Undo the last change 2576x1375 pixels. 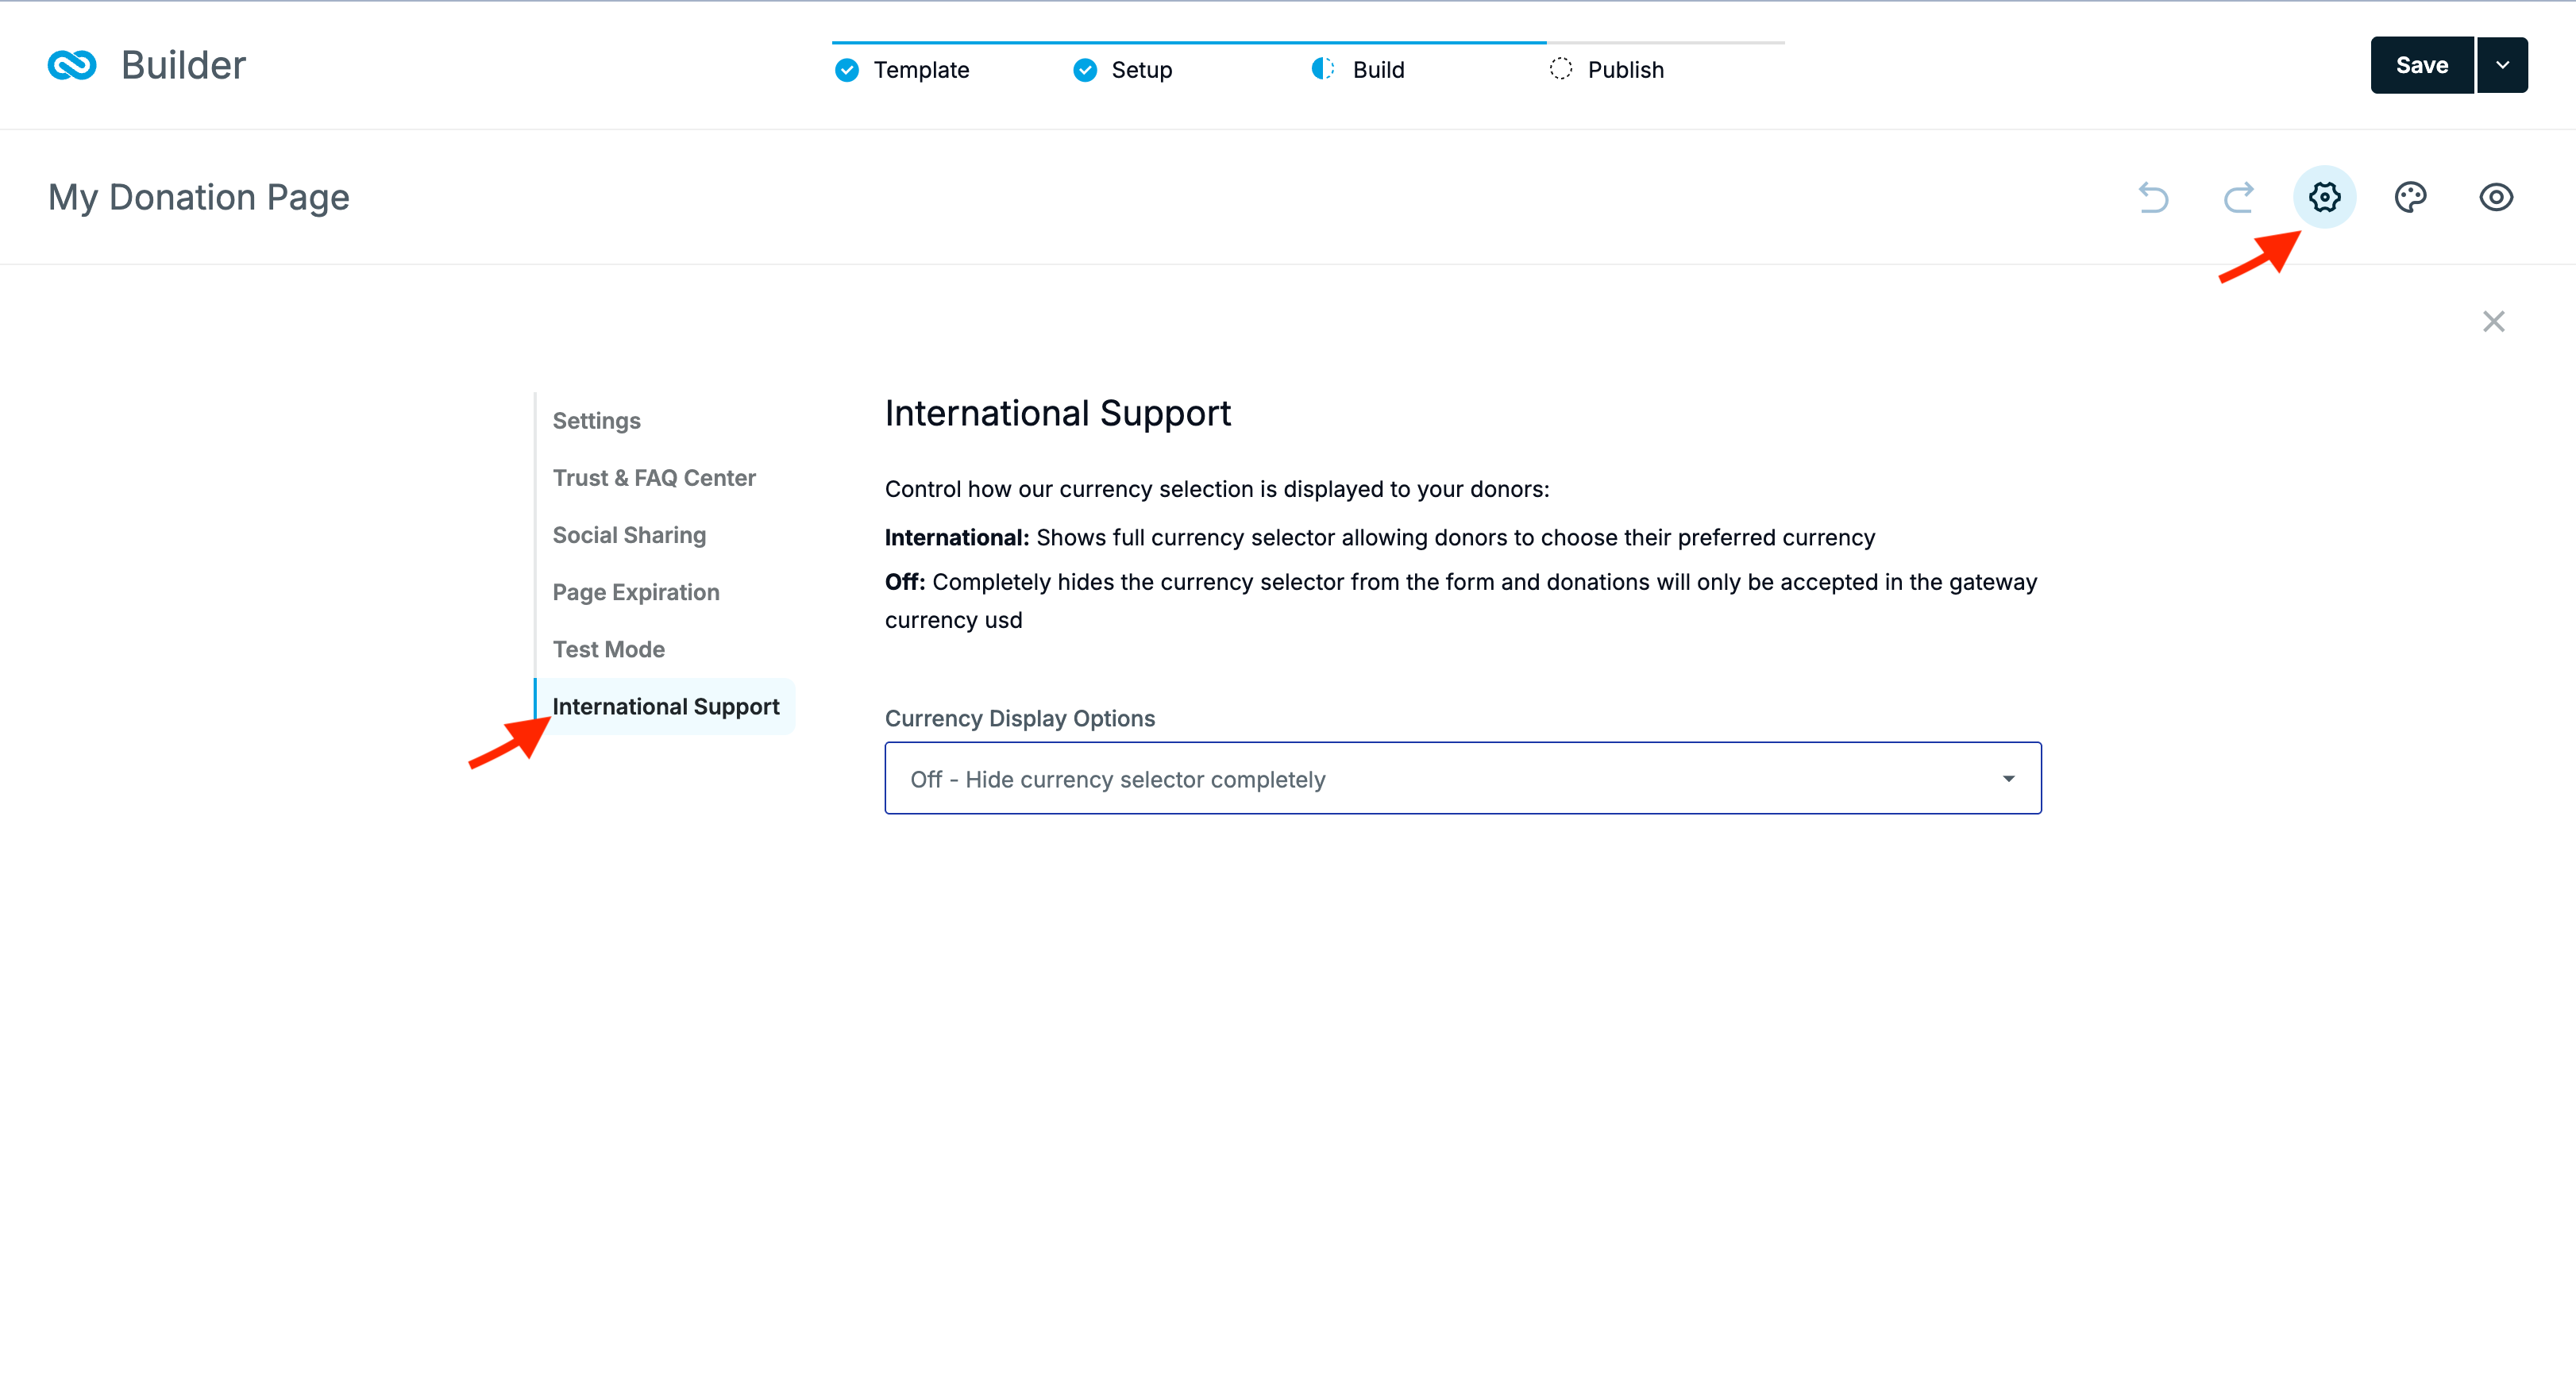click(x=2153, y=197)
